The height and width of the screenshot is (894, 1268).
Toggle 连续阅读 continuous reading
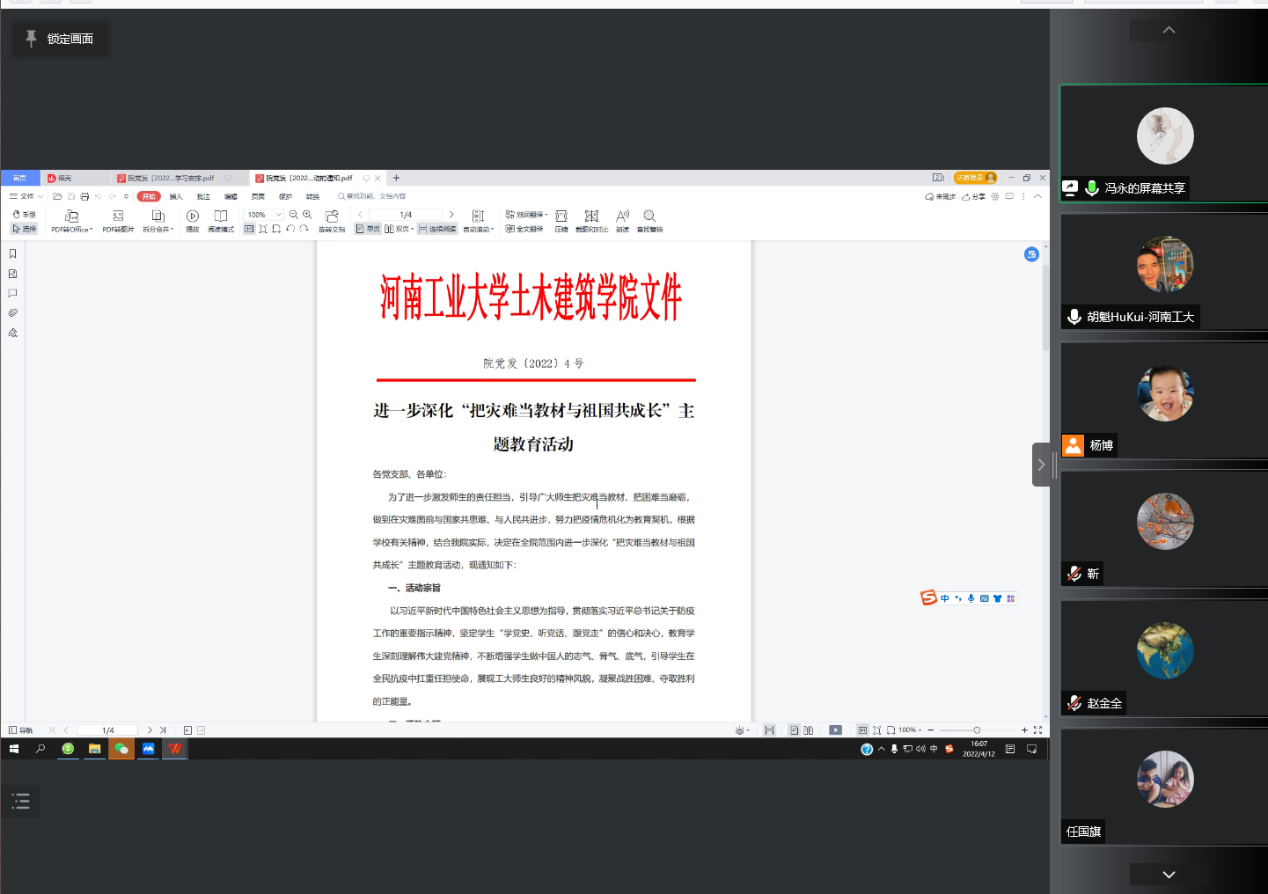(437, 229)
